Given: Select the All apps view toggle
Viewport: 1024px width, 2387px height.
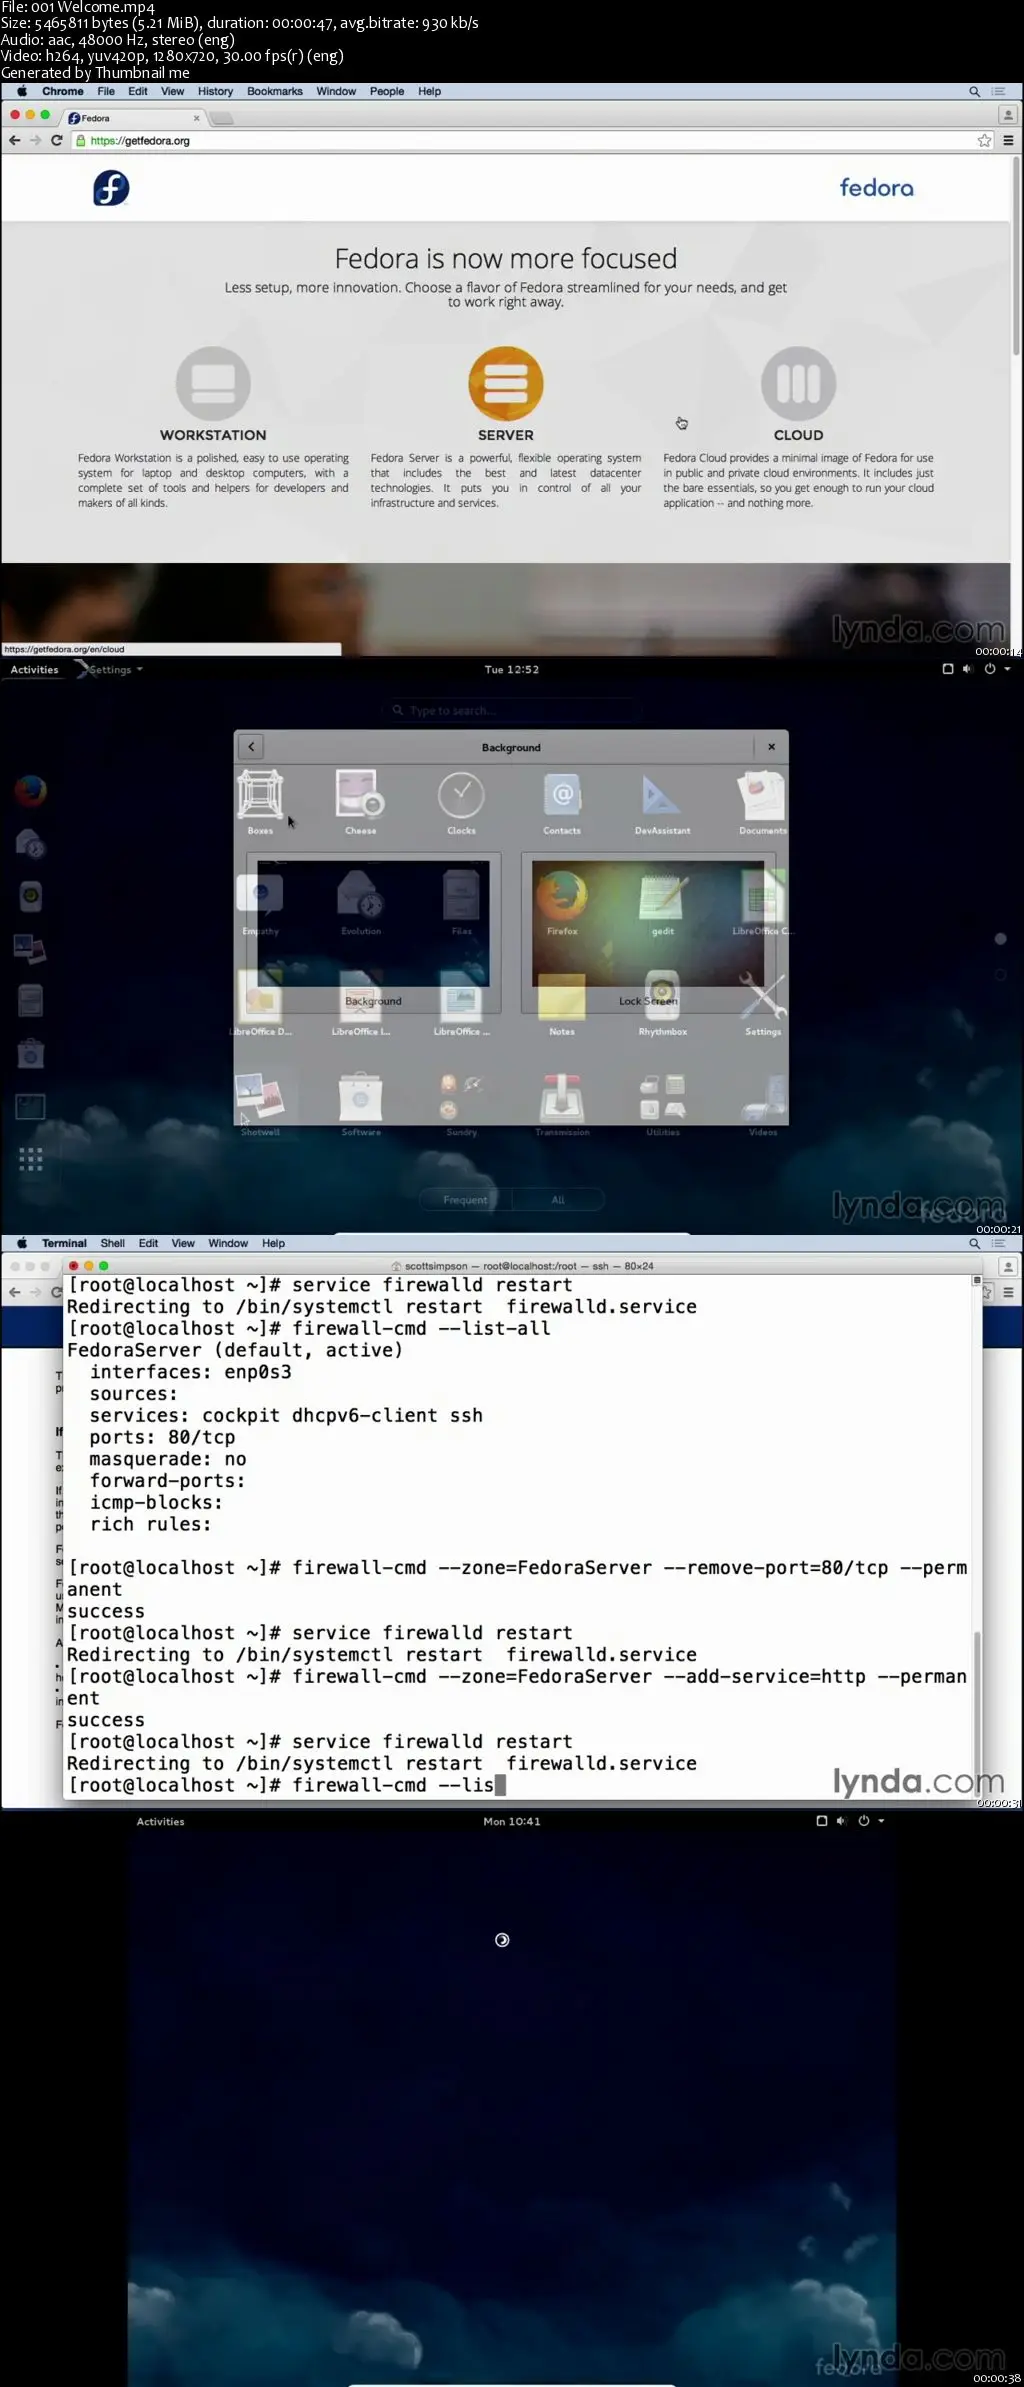Looking at the screenshot, I should click(x=558, y=1200).
